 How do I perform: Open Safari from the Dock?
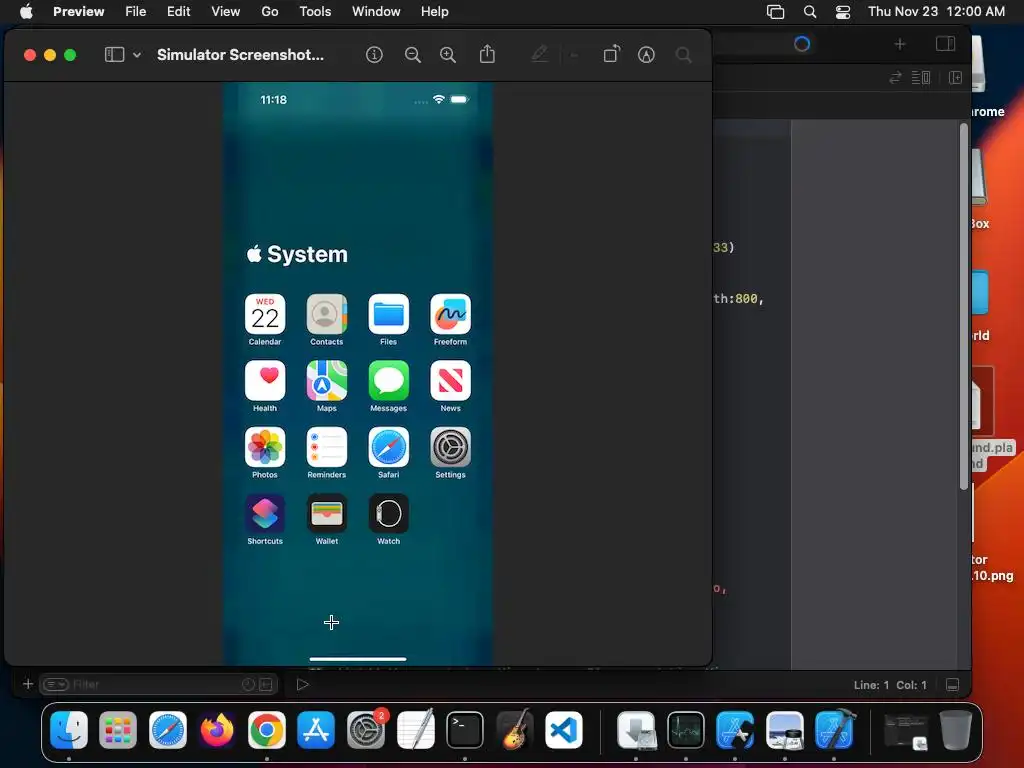pyautogui.click(x=168, y=730)
